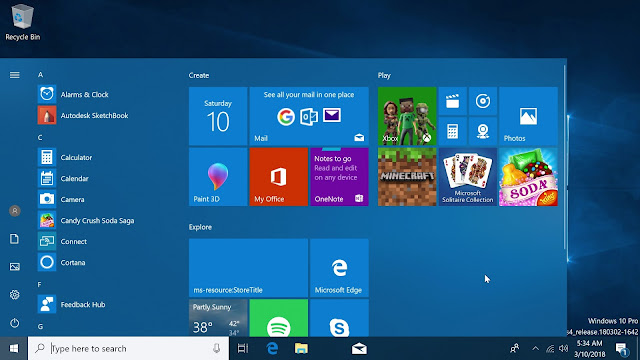
Task: Click the Start menu tiles scrollbar
Action: click(565, 157)
